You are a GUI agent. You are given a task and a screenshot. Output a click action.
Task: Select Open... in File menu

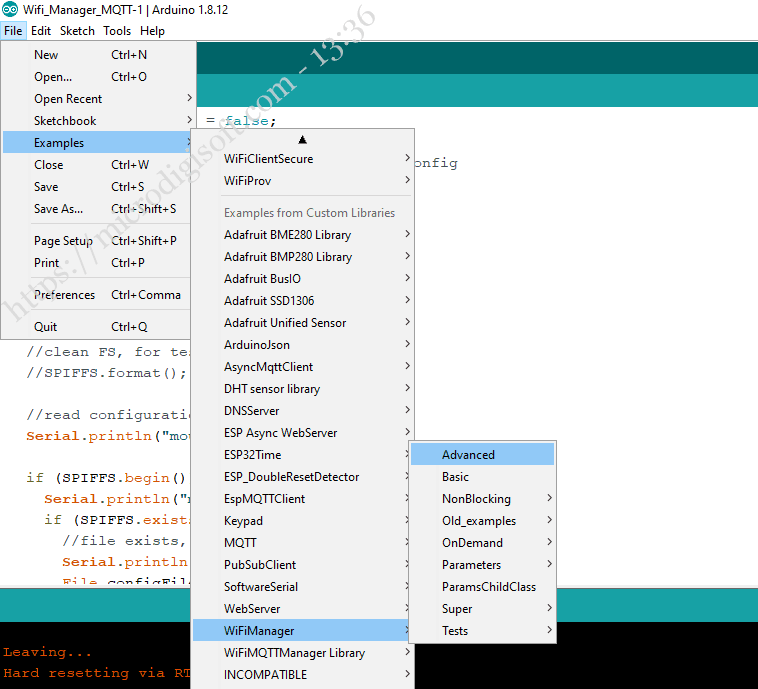point(97,77)
